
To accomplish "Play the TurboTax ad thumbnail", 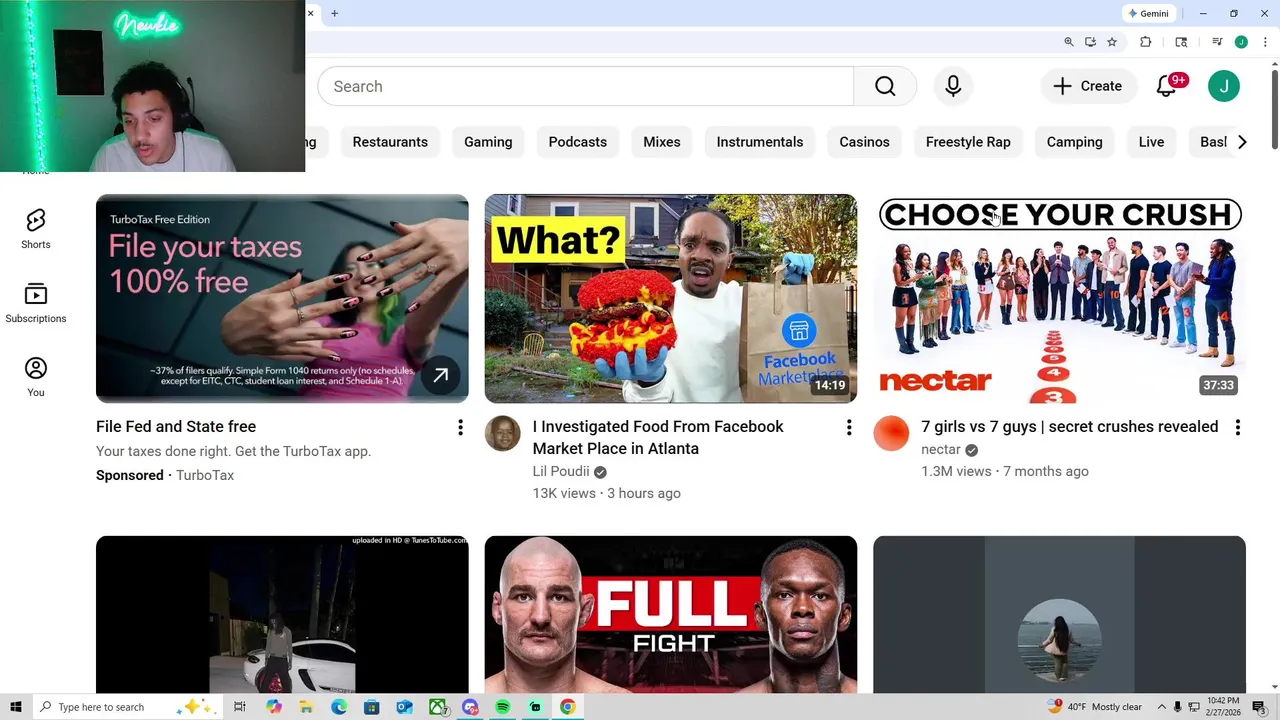I will [282, 299].
